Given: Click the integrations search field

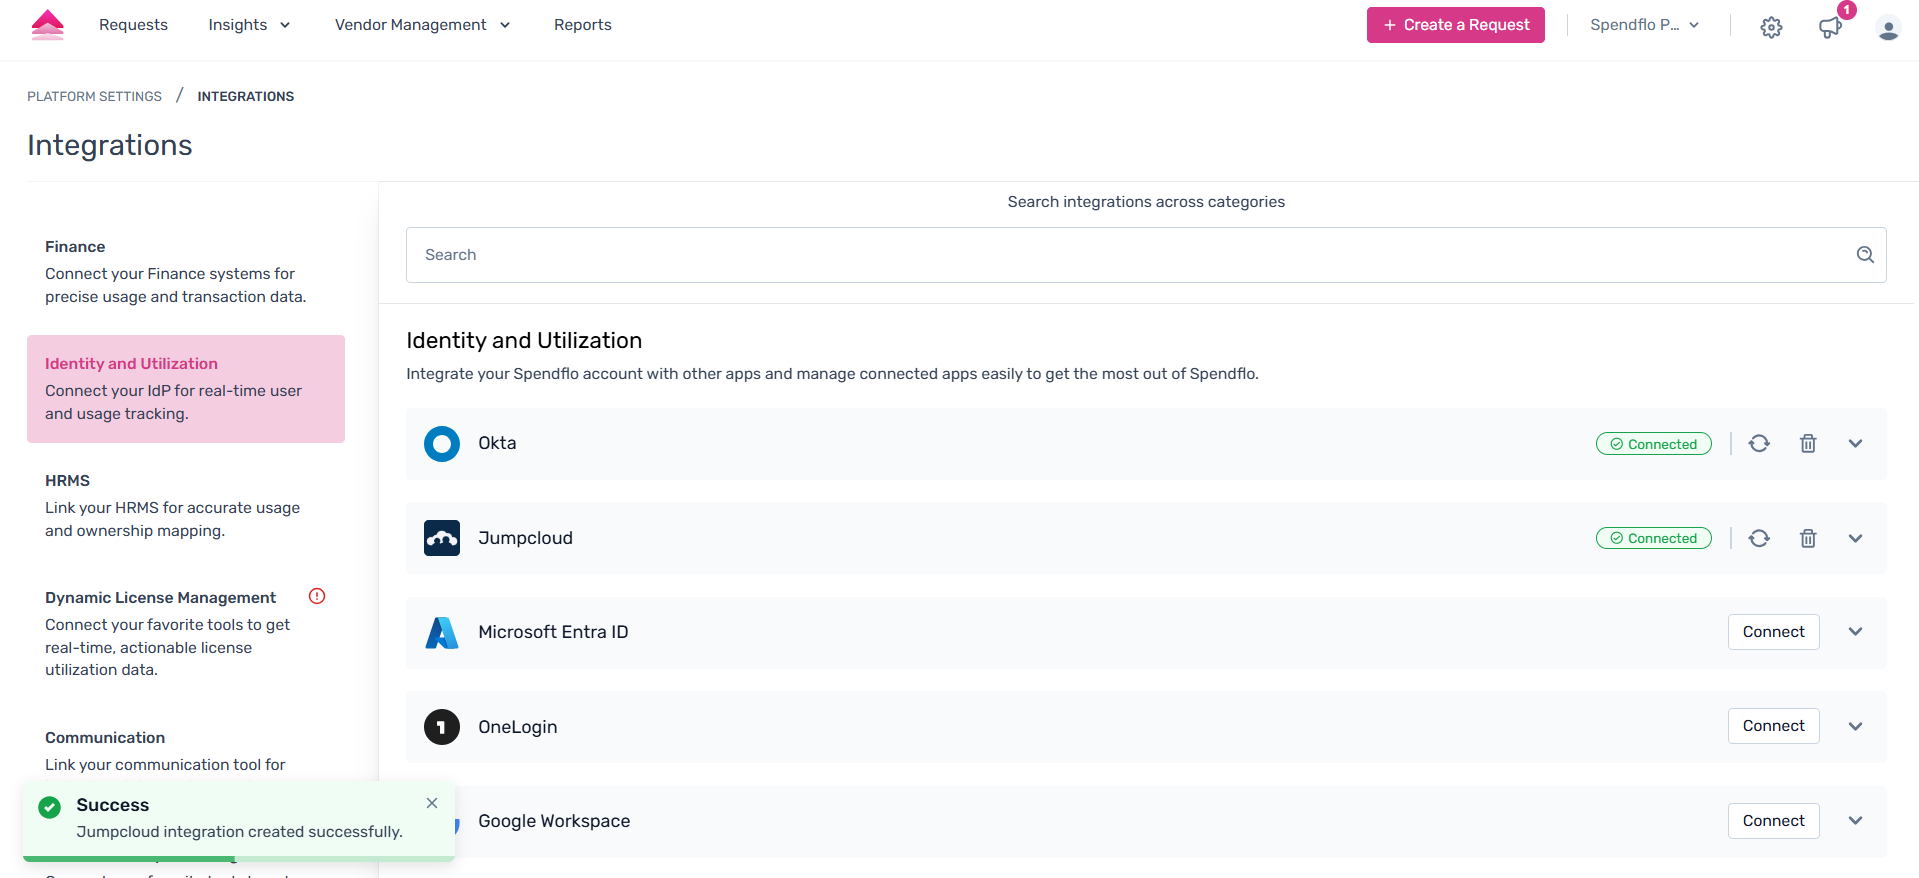Looking at the screenshot, I should coord(1130,255).
